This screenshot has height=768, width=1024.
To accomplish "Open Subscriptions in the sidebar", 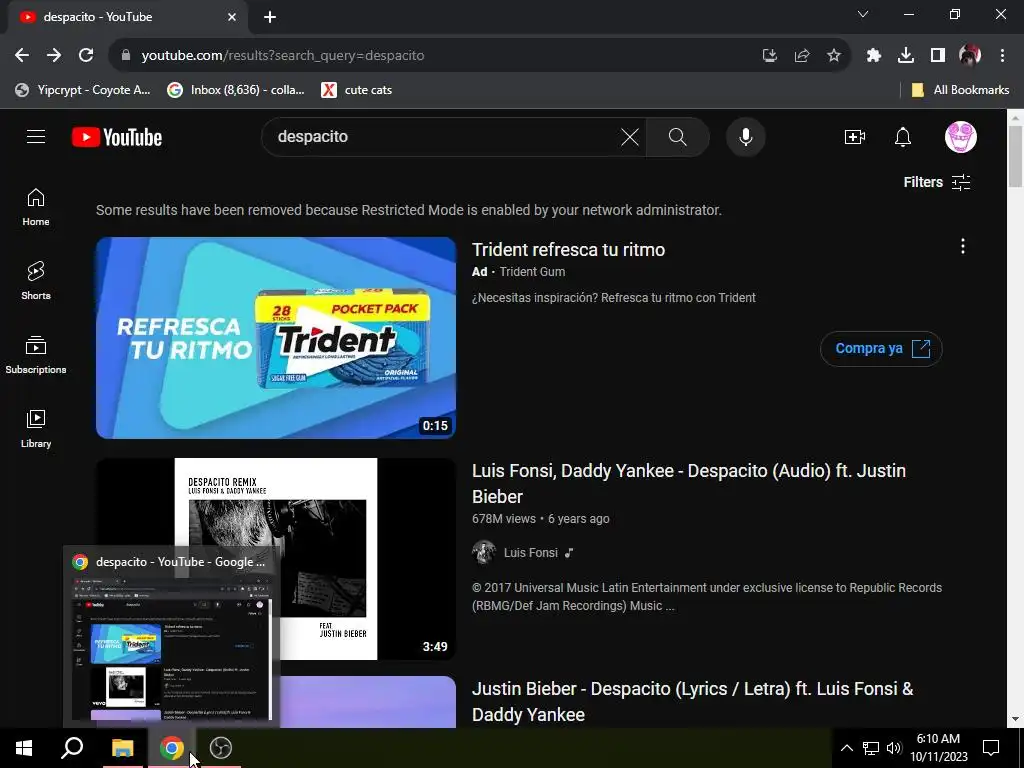I will tap(36, 355).
